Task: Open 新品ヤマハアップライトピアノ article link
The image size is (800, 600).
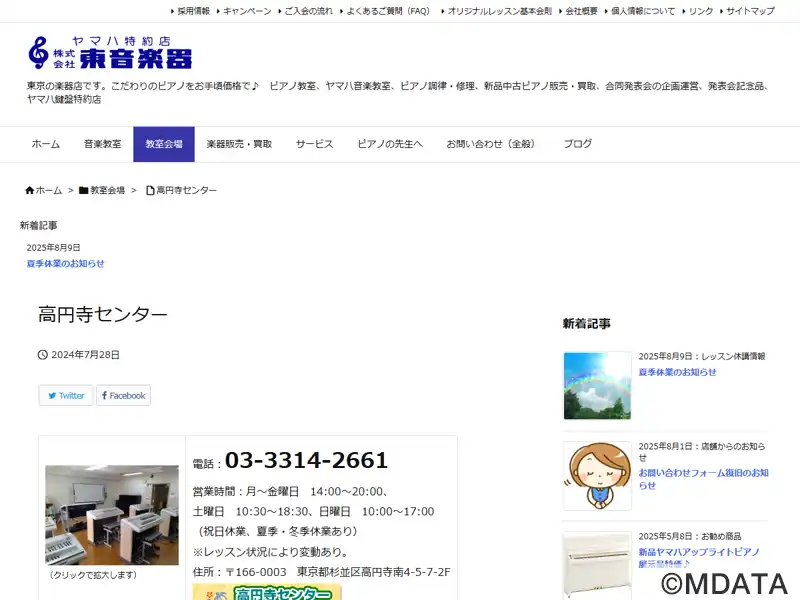Action: 699,558
